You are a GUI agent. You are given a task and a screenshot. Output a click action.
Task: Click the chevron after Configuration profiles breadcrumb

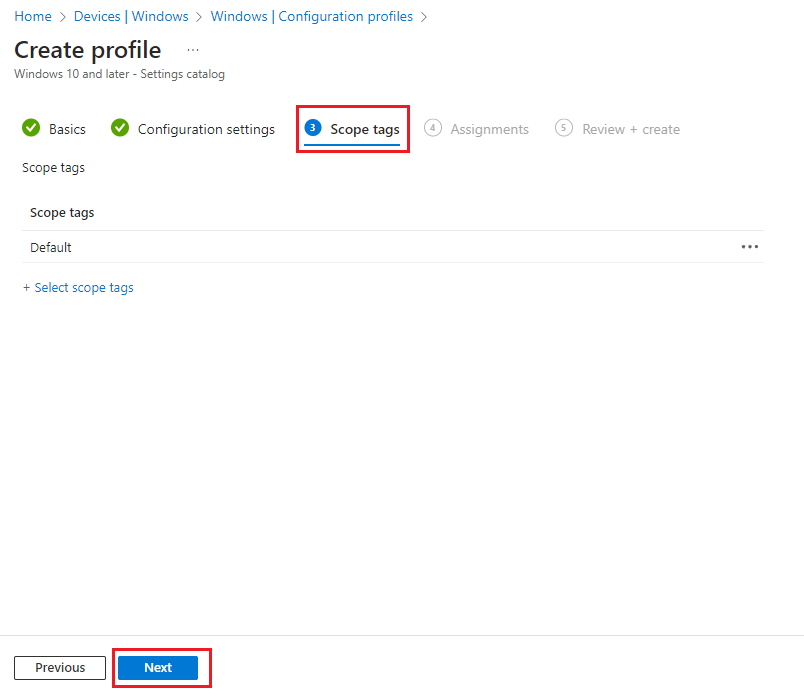pos(422,16)
